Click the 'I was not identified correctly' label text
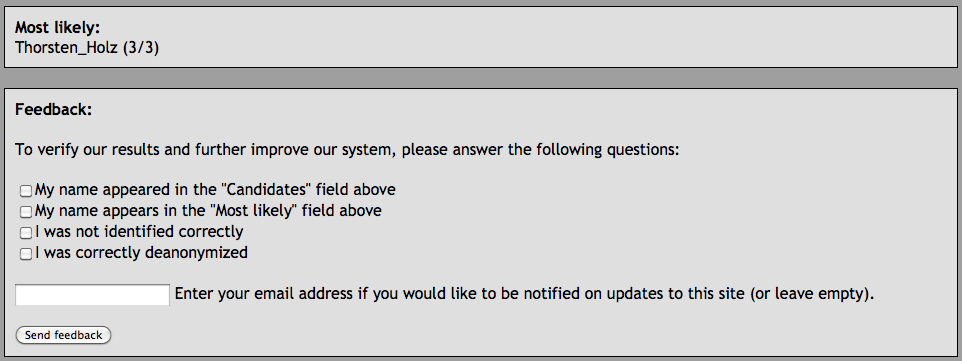The image size is (962, 361). click(x=139, y=231)
